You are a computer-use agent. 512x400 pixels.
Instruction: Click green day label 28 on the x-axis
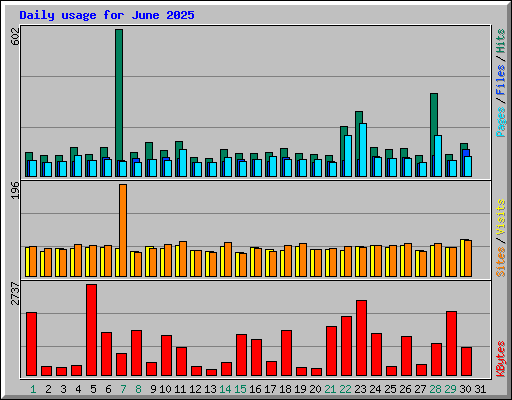[435, 389]
